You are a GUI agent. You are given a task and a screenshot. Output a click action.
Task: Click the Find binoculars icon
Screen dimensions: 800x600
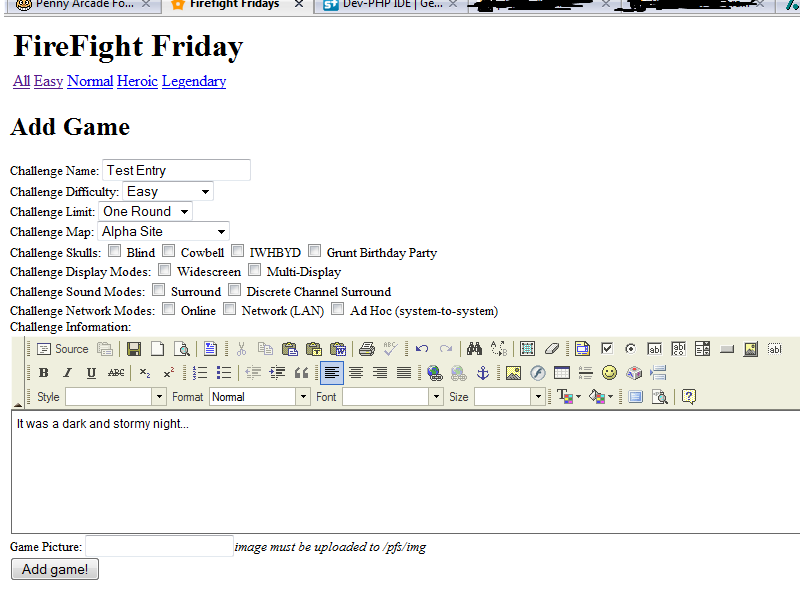pos(474,349)
